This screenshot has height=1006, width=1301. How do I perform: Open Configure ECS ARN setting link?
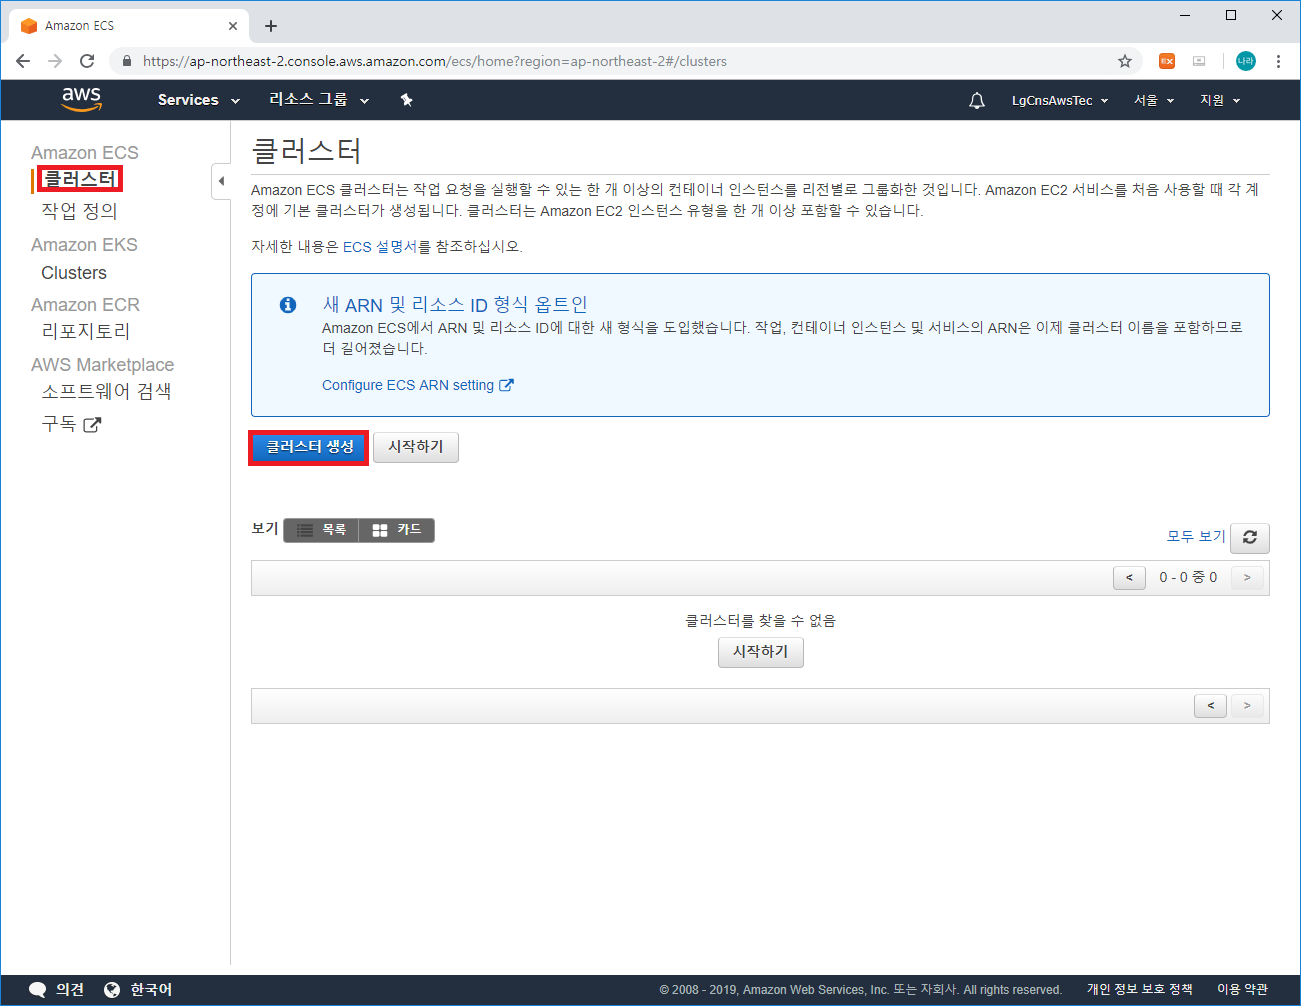tap(418, 385)
